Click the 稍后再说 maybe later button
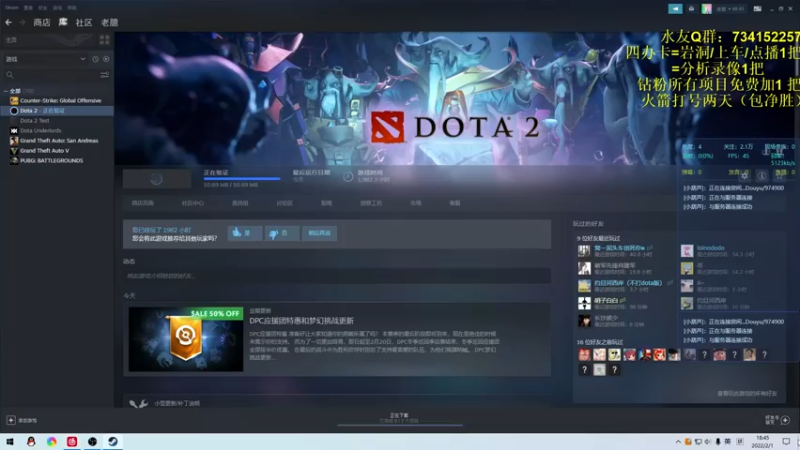The height and width of the screenshot is (450, 800). click(x=319, y=233)
